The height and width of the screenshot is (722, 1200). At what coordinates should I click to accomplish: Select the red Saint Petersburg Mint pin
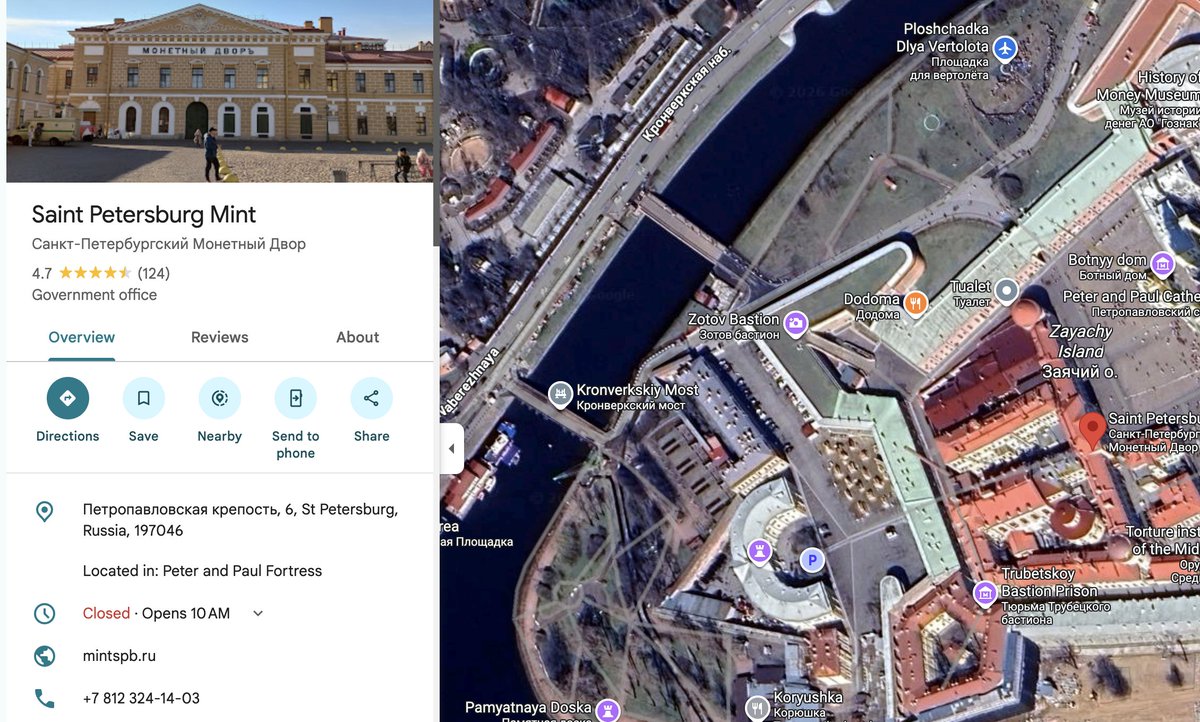1091,431
